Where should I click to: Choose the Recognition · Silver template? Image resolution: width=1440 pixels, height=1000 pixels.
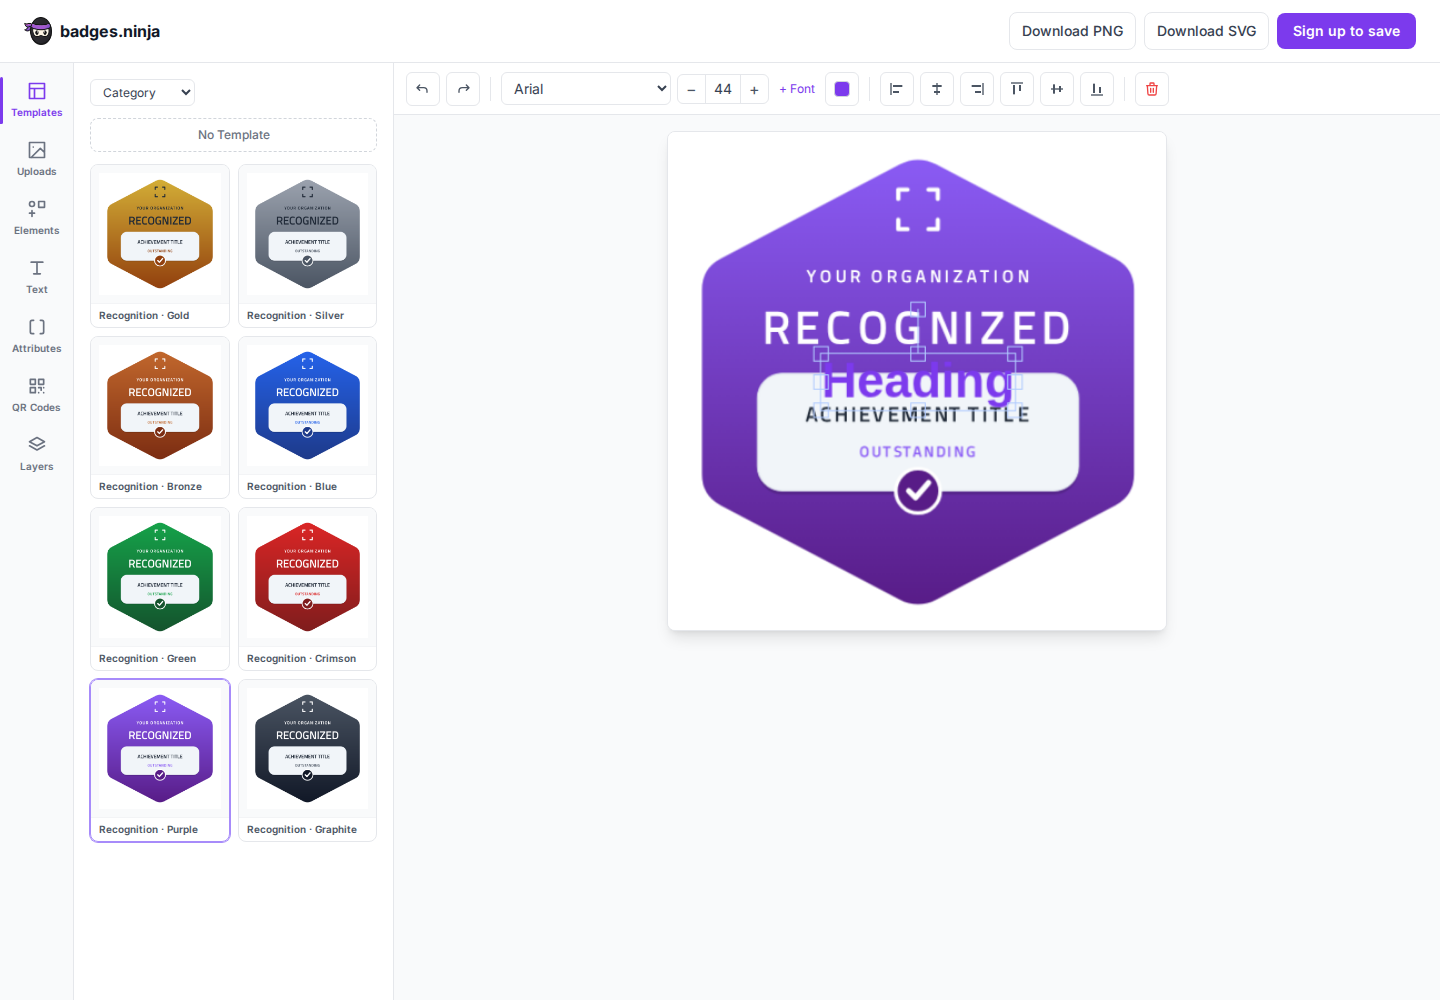pyautogui.click(x=307, y=246)
